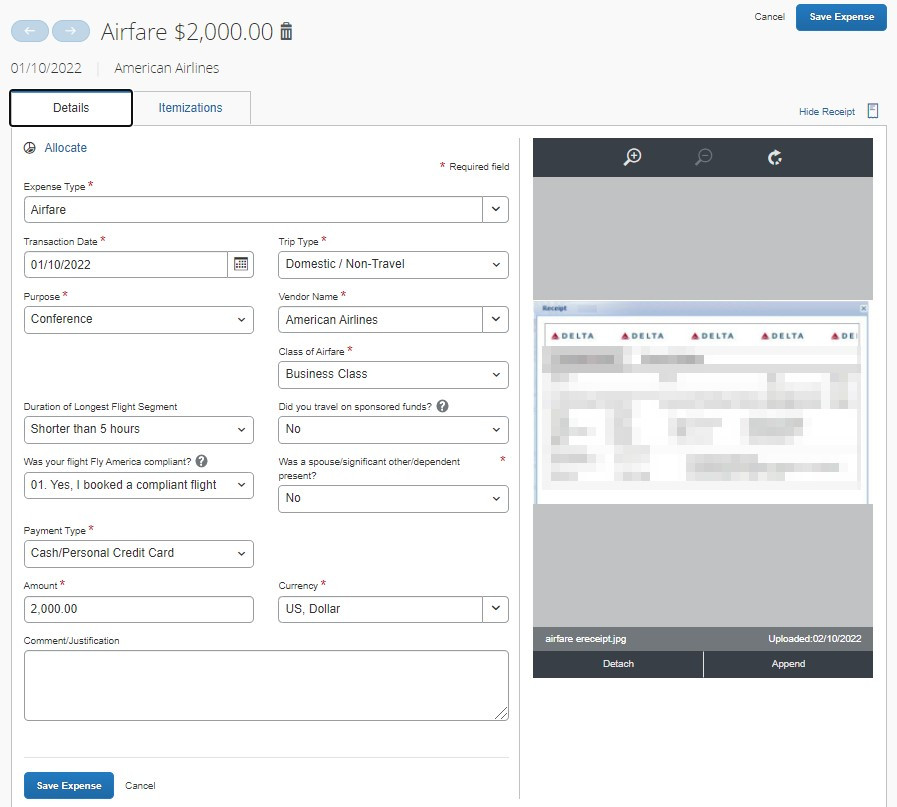
Task: Expand the Currency dropdown
Action: (x=495, y=608)
